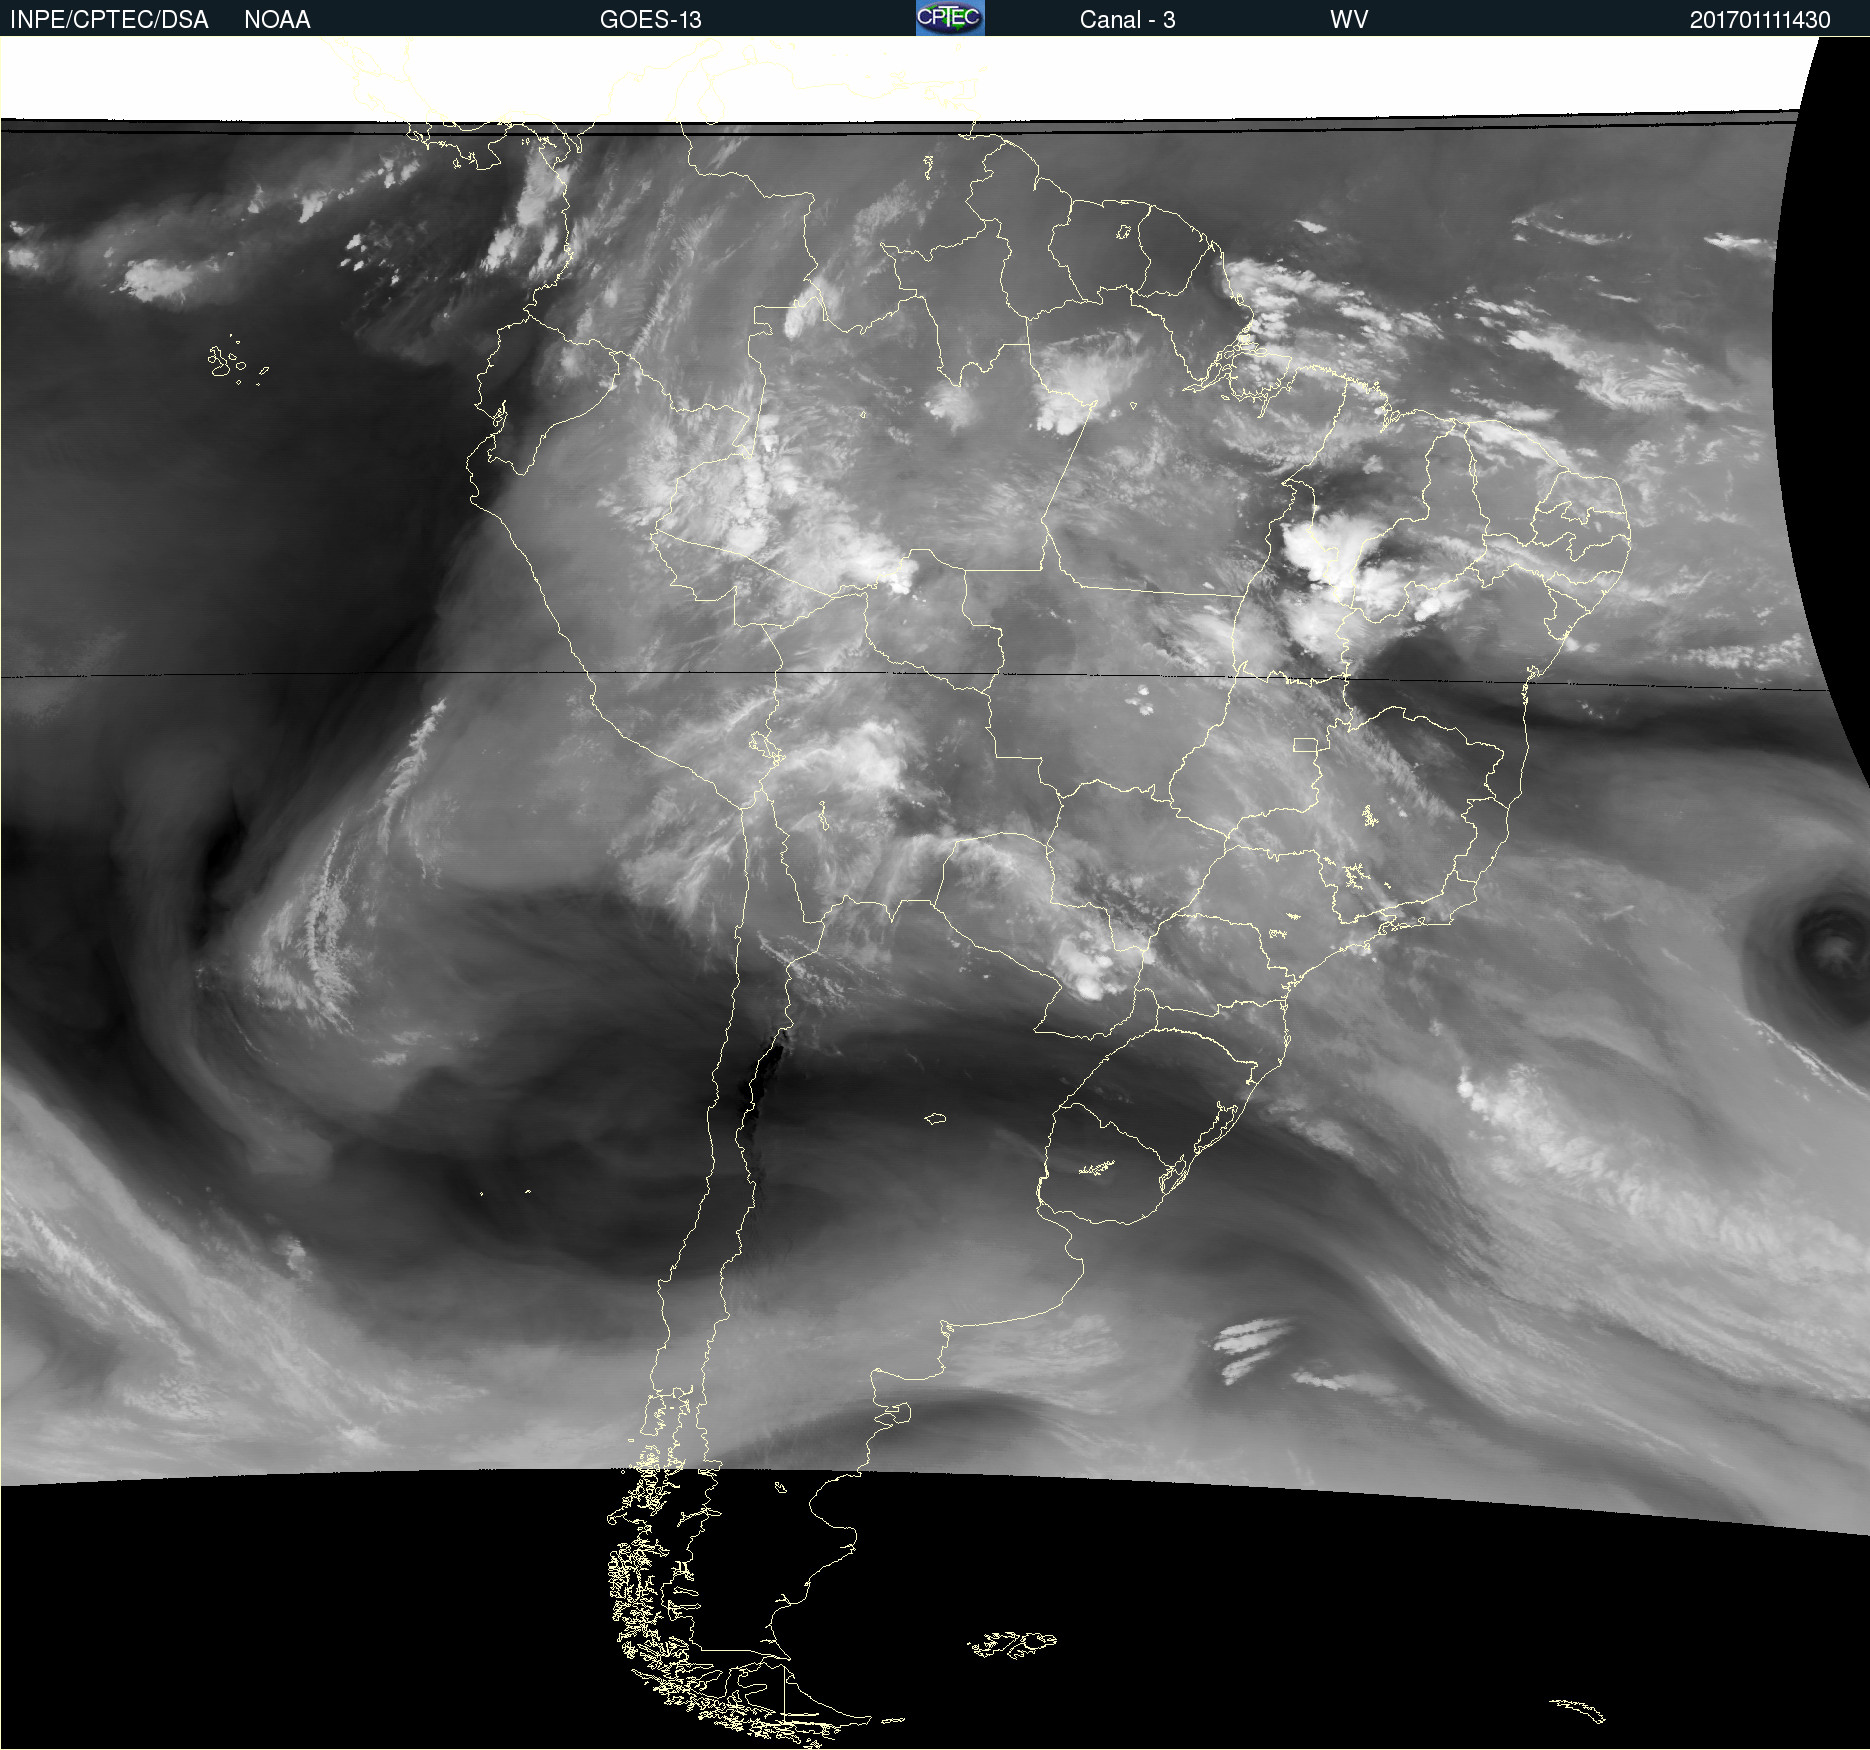Click the South Georgia island outline
Image resolution: width=1870 pixels, height=1750 pixels.
click(1580, 1710)
